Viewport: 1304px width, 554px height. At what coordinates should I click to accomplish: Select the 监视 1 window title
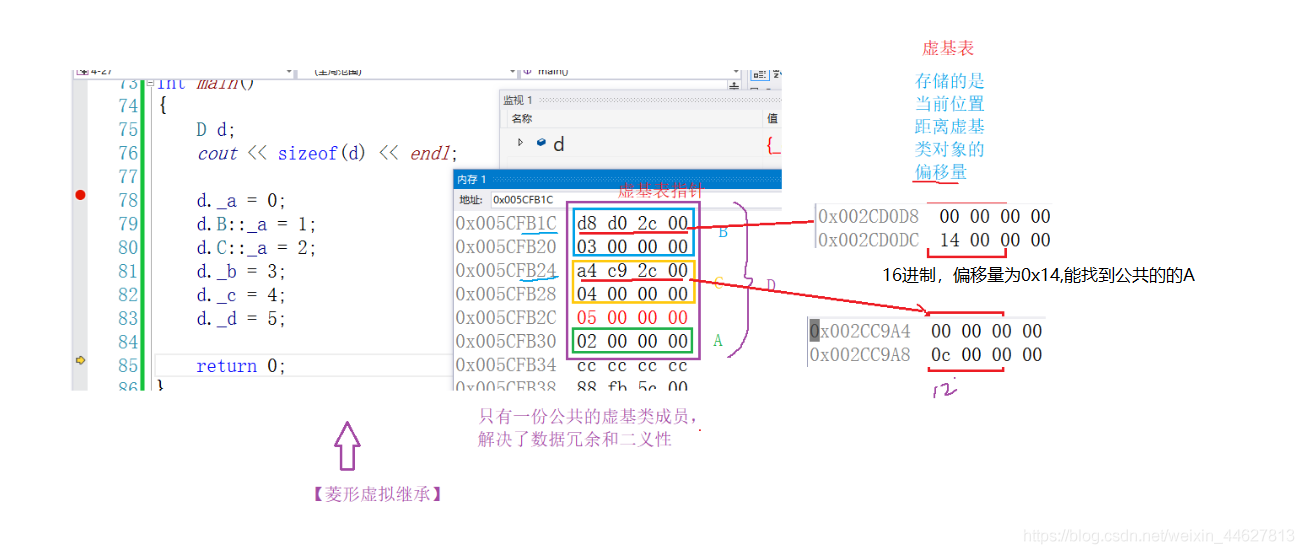(519, 100)
